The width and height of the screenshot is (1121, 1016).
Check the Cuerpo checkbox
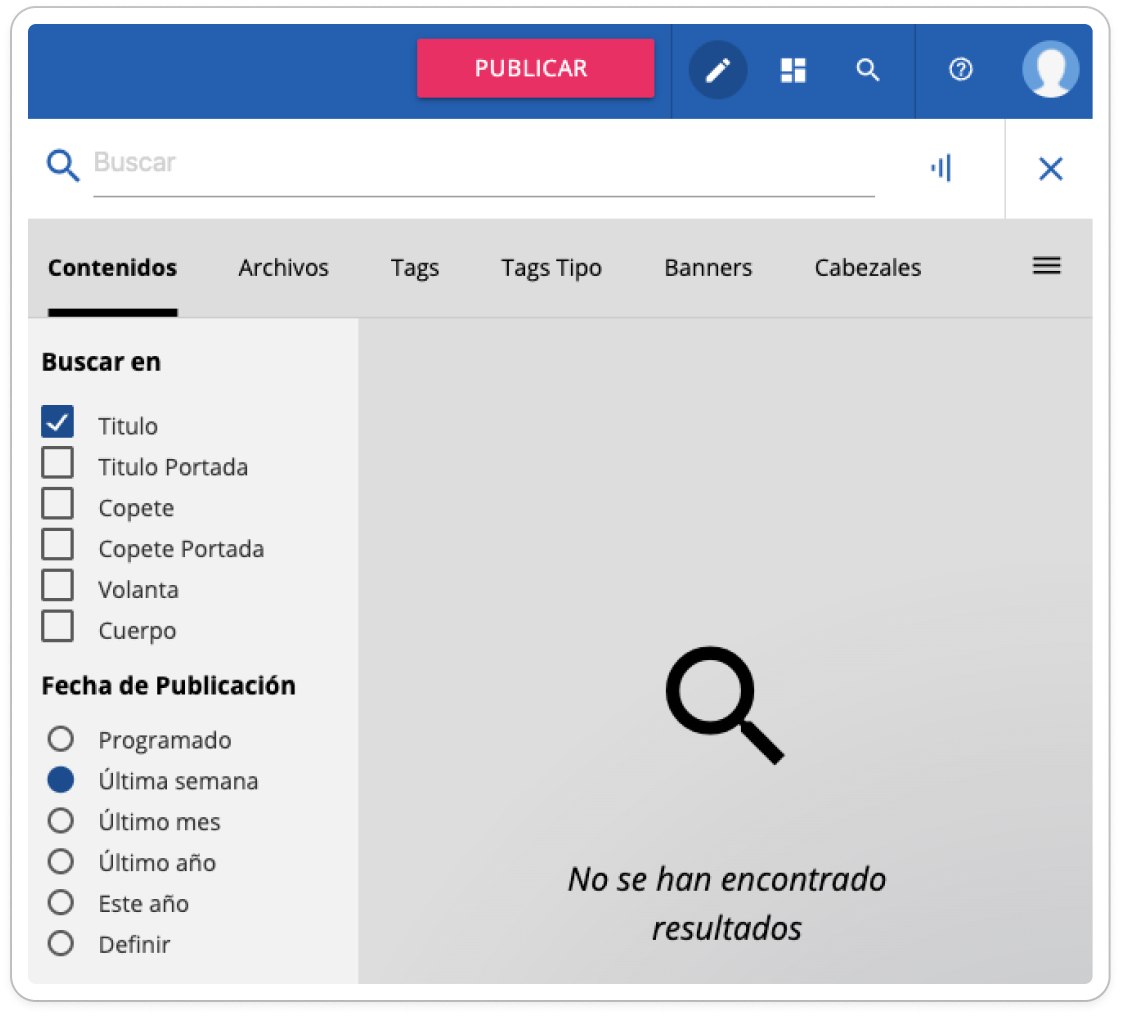tap(58, 628)
